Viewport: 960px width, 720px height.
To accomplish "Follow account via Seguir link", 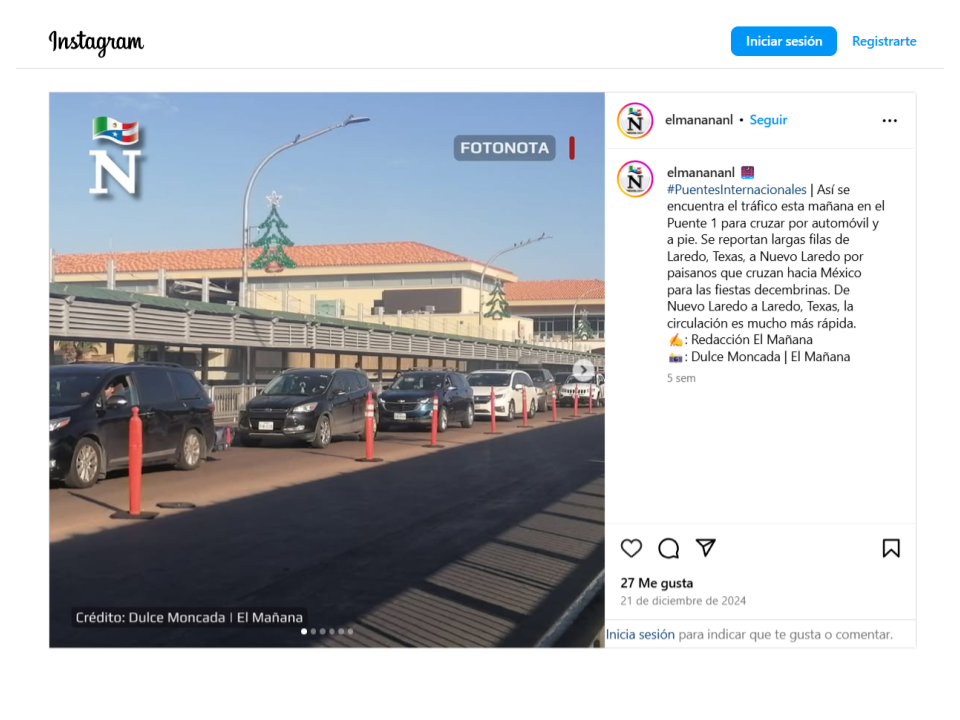I will [x=768, y=120].
